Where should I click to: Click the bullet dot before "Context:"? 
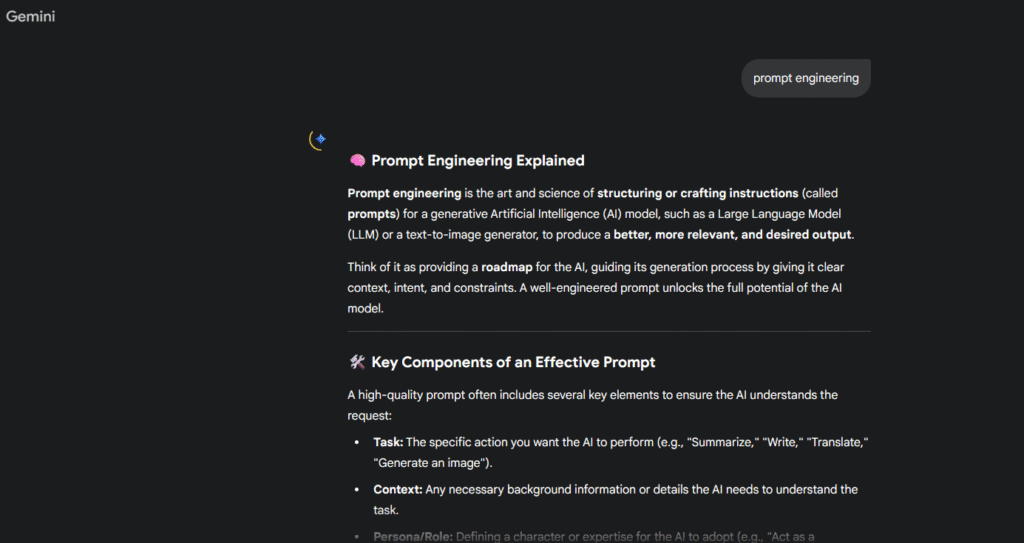[x=357, y=489]
